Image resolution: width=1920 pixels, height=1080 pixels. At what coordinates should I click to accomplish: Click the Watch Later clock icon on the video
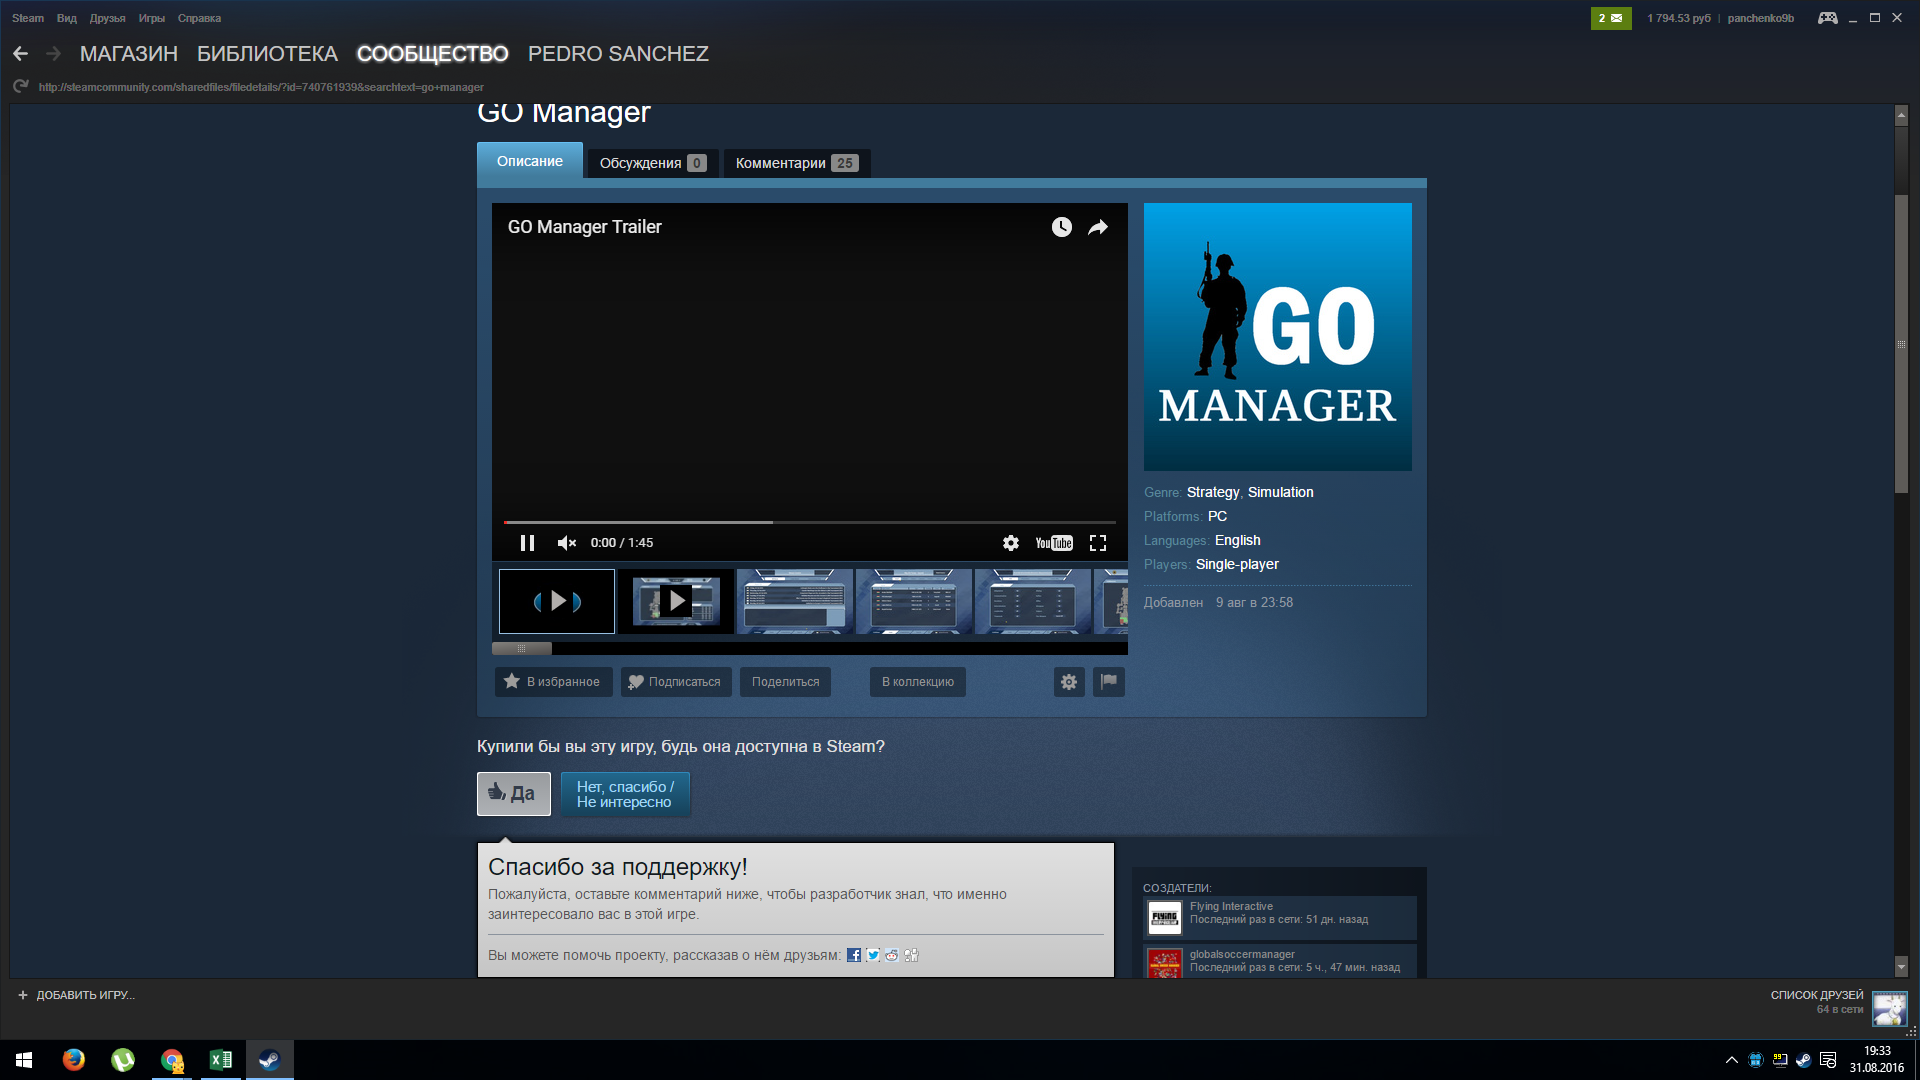(1061, 227)
